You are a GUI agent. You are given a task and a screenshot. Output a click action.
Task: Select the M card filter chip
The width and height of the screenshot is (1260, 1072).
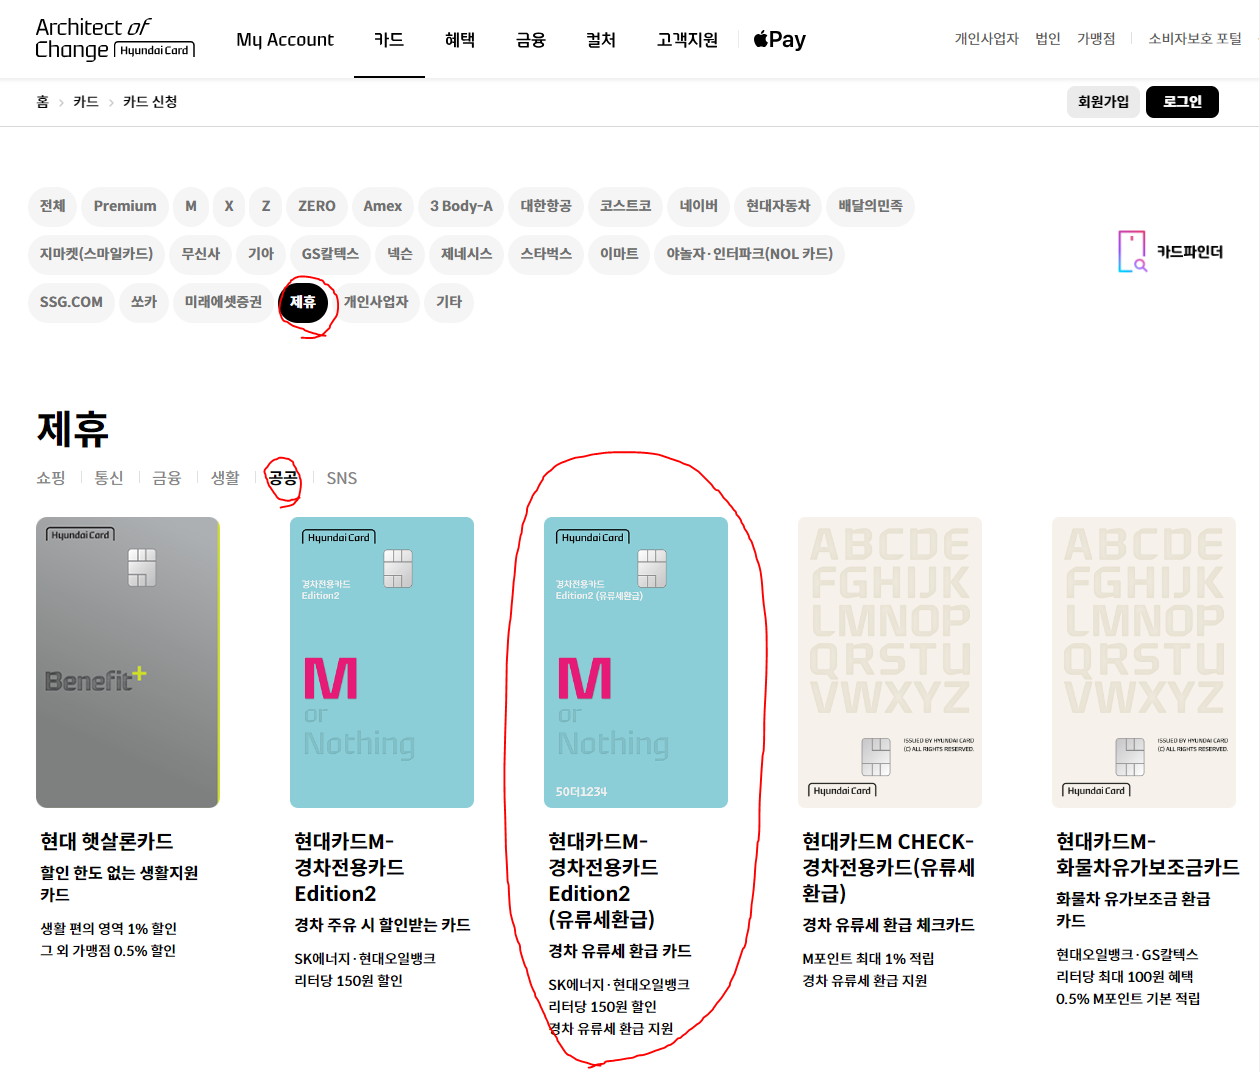click(191, 206)
